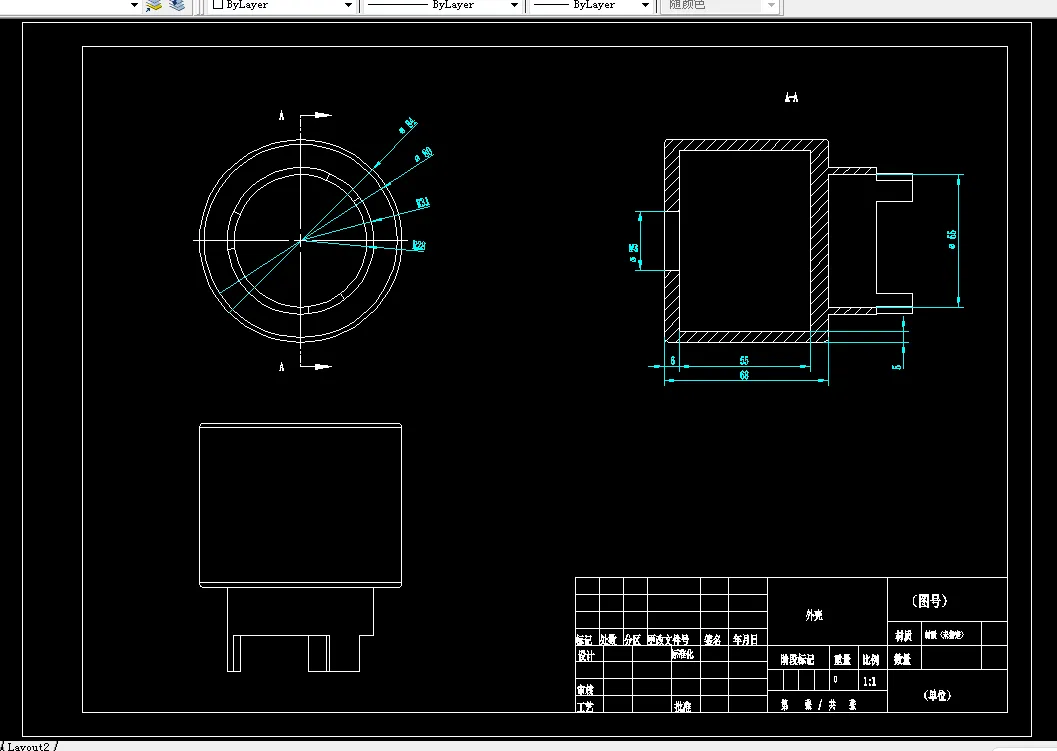Select the 比例 header cell
1057x751 pixels.
[870, 659]
